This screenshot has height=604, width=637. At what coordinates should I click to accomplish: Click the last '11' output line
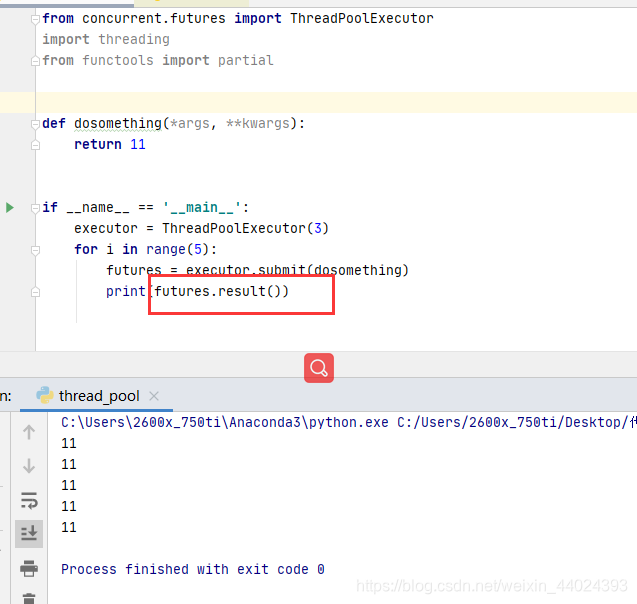69,527
